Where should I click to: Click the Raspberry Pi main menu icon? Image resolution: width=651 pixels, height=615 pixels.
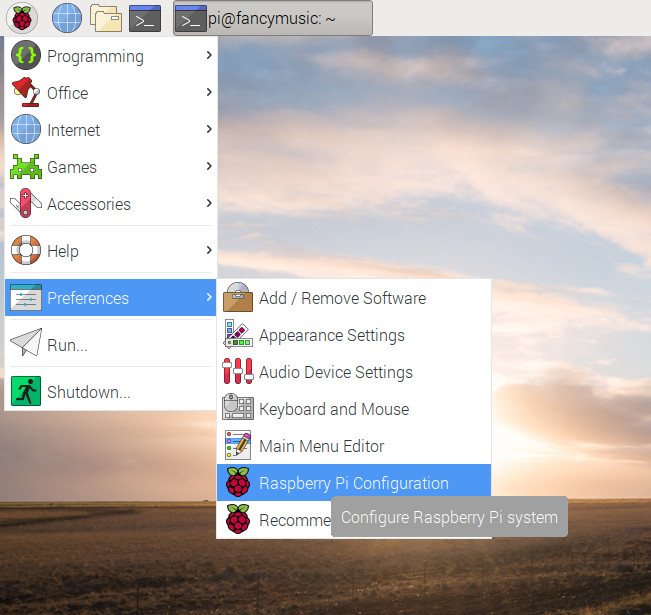coord(22,18)
